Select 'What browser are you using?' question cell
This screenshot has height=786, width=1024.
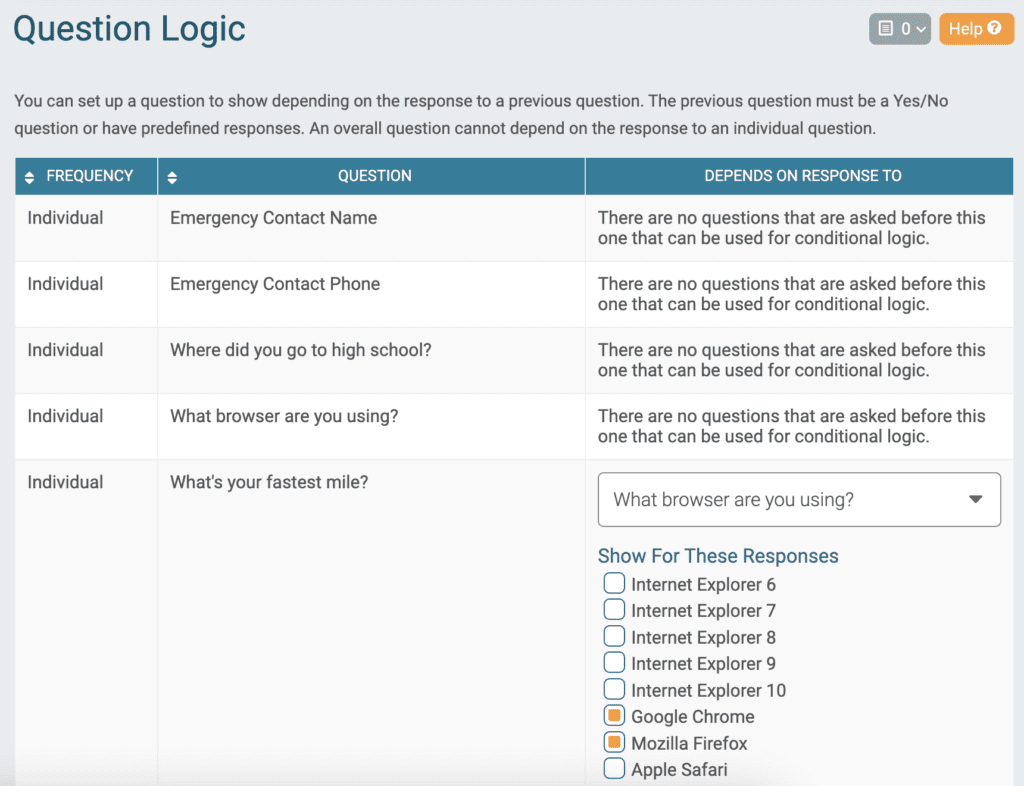point(371,426)
